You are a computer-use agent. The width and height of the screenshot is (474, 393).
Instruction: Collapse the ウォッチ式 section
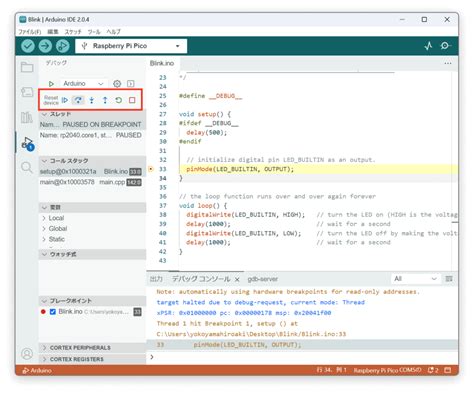92,254
